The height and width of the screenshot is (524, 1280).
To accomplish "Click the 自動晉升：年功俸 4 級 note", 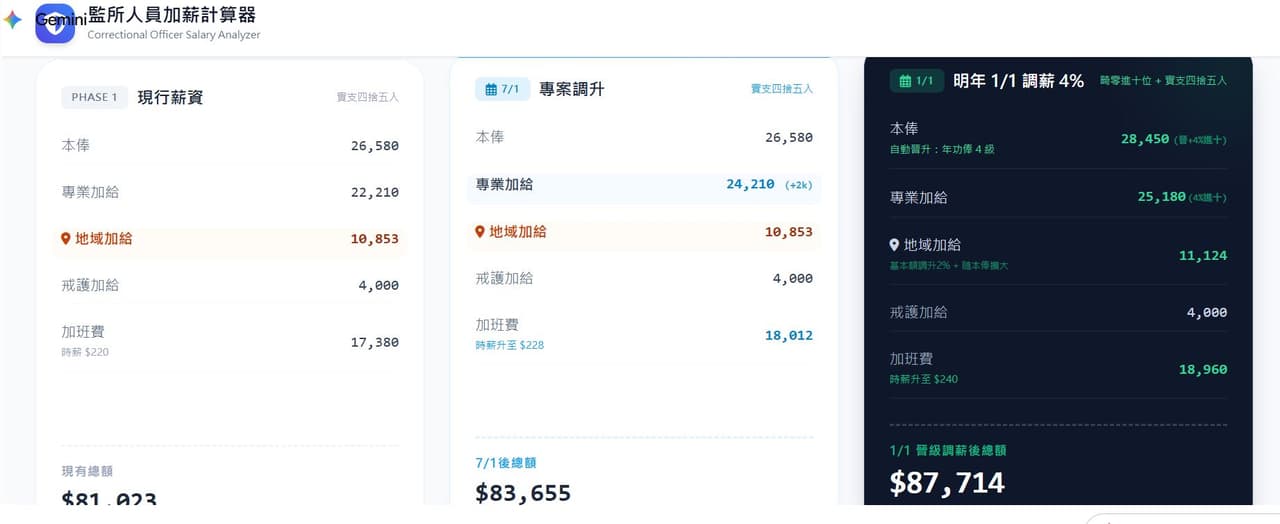I will 942,149.
